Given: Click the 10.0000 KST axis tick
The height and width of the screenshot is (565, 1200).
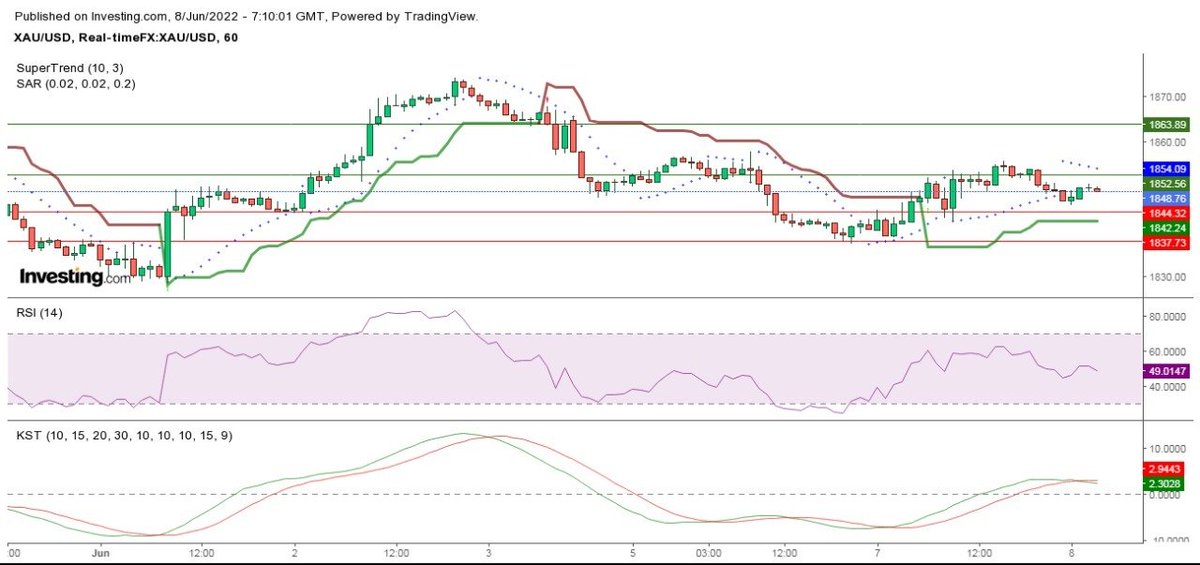Looking at the screenshot, I should 1166,449.
